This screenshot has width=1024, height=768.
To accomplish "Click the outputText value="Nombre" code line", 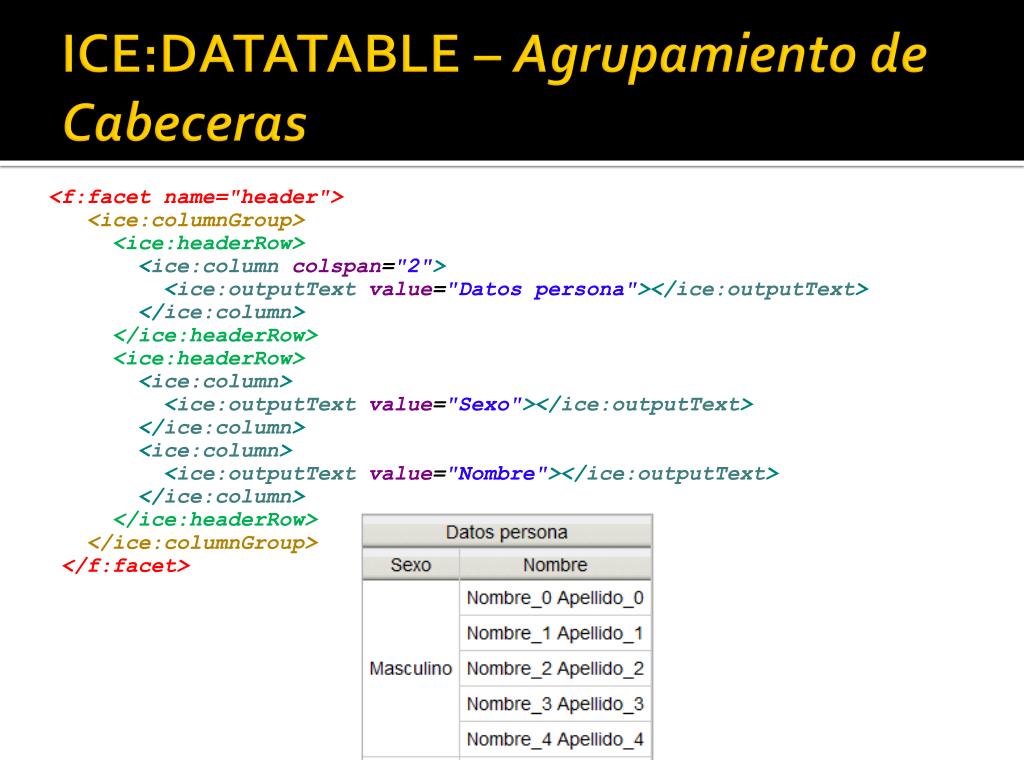I will coord(472,473).
